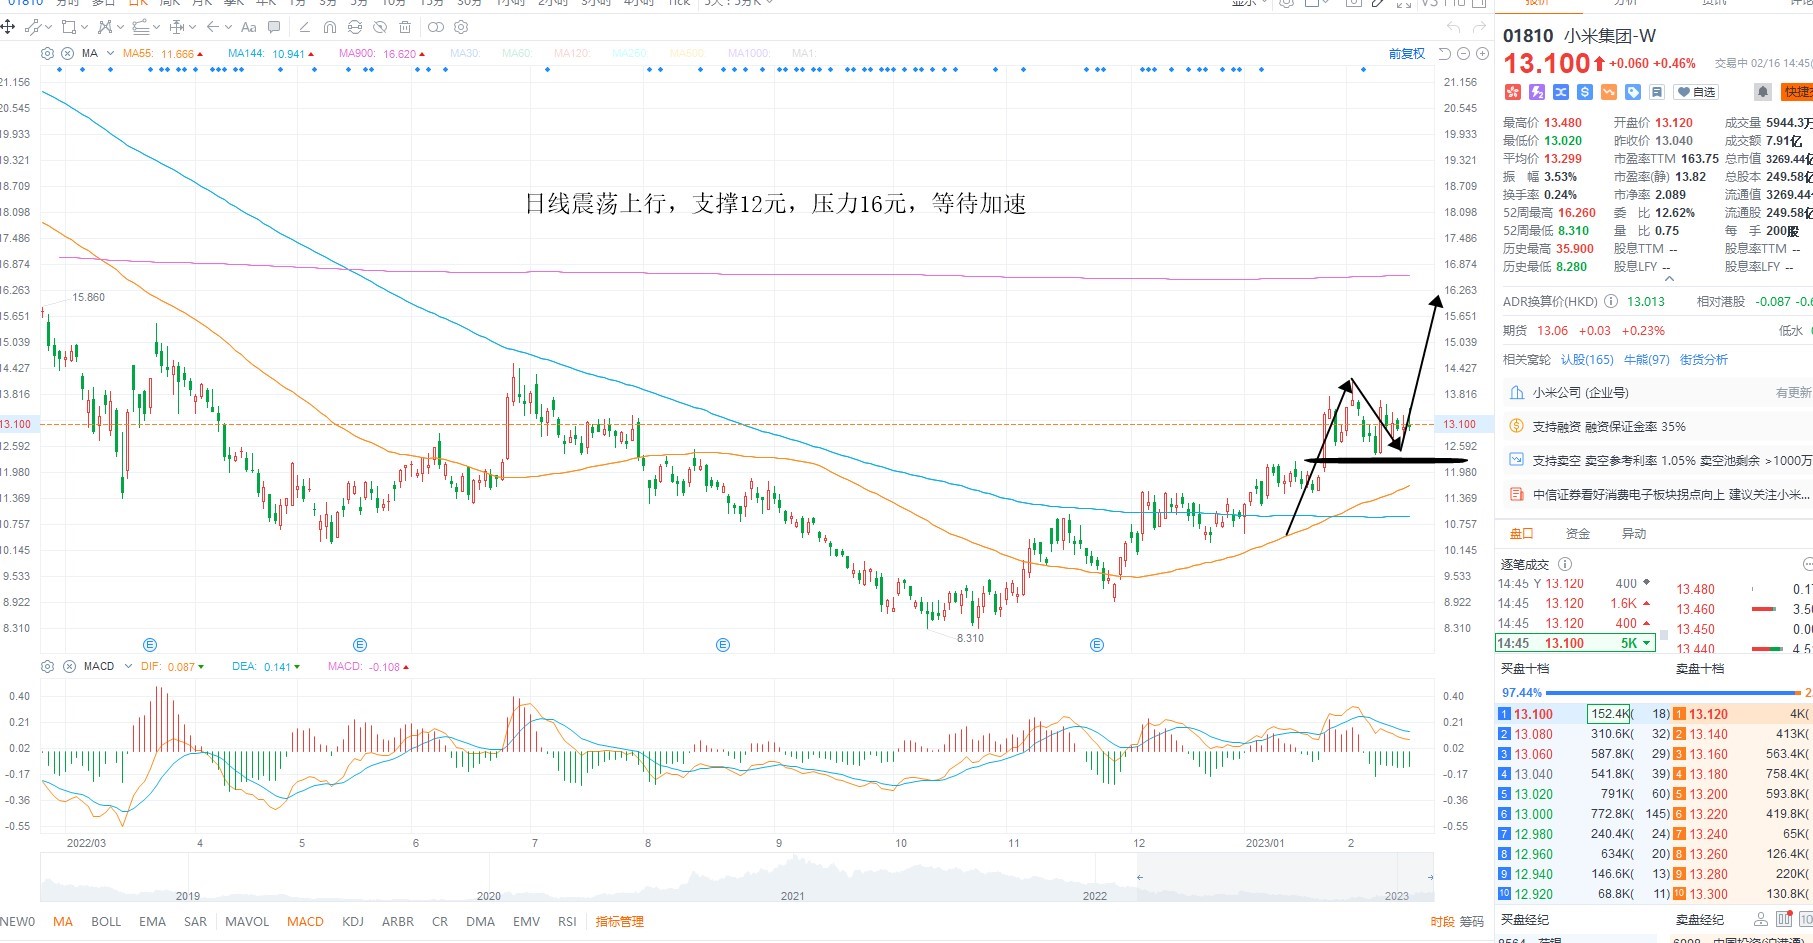Select RSI indicator tab

[x=567, y=922]
